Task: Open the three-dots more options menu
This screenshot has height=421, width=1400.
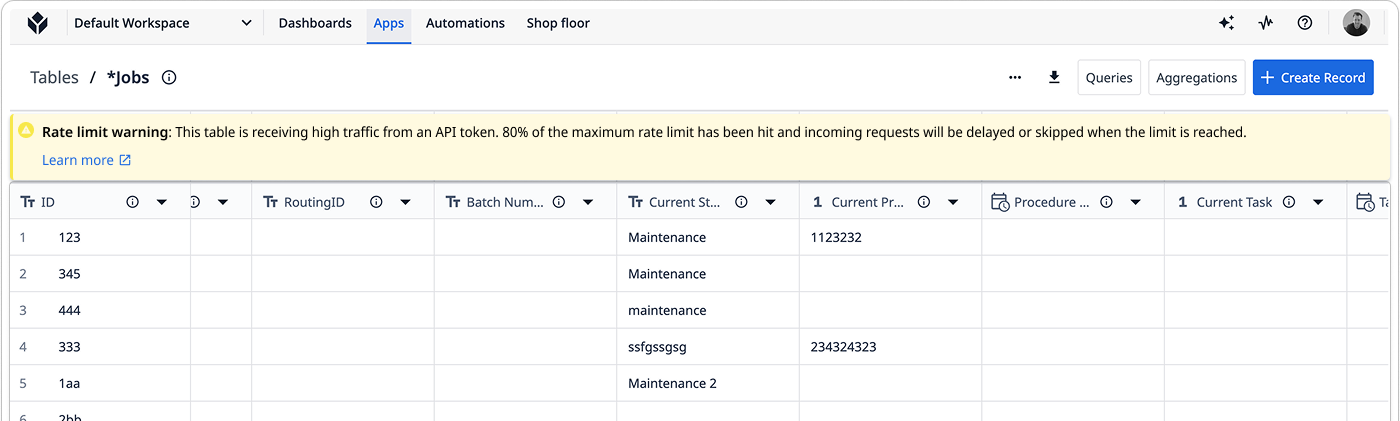Action: coord(1015,77)
